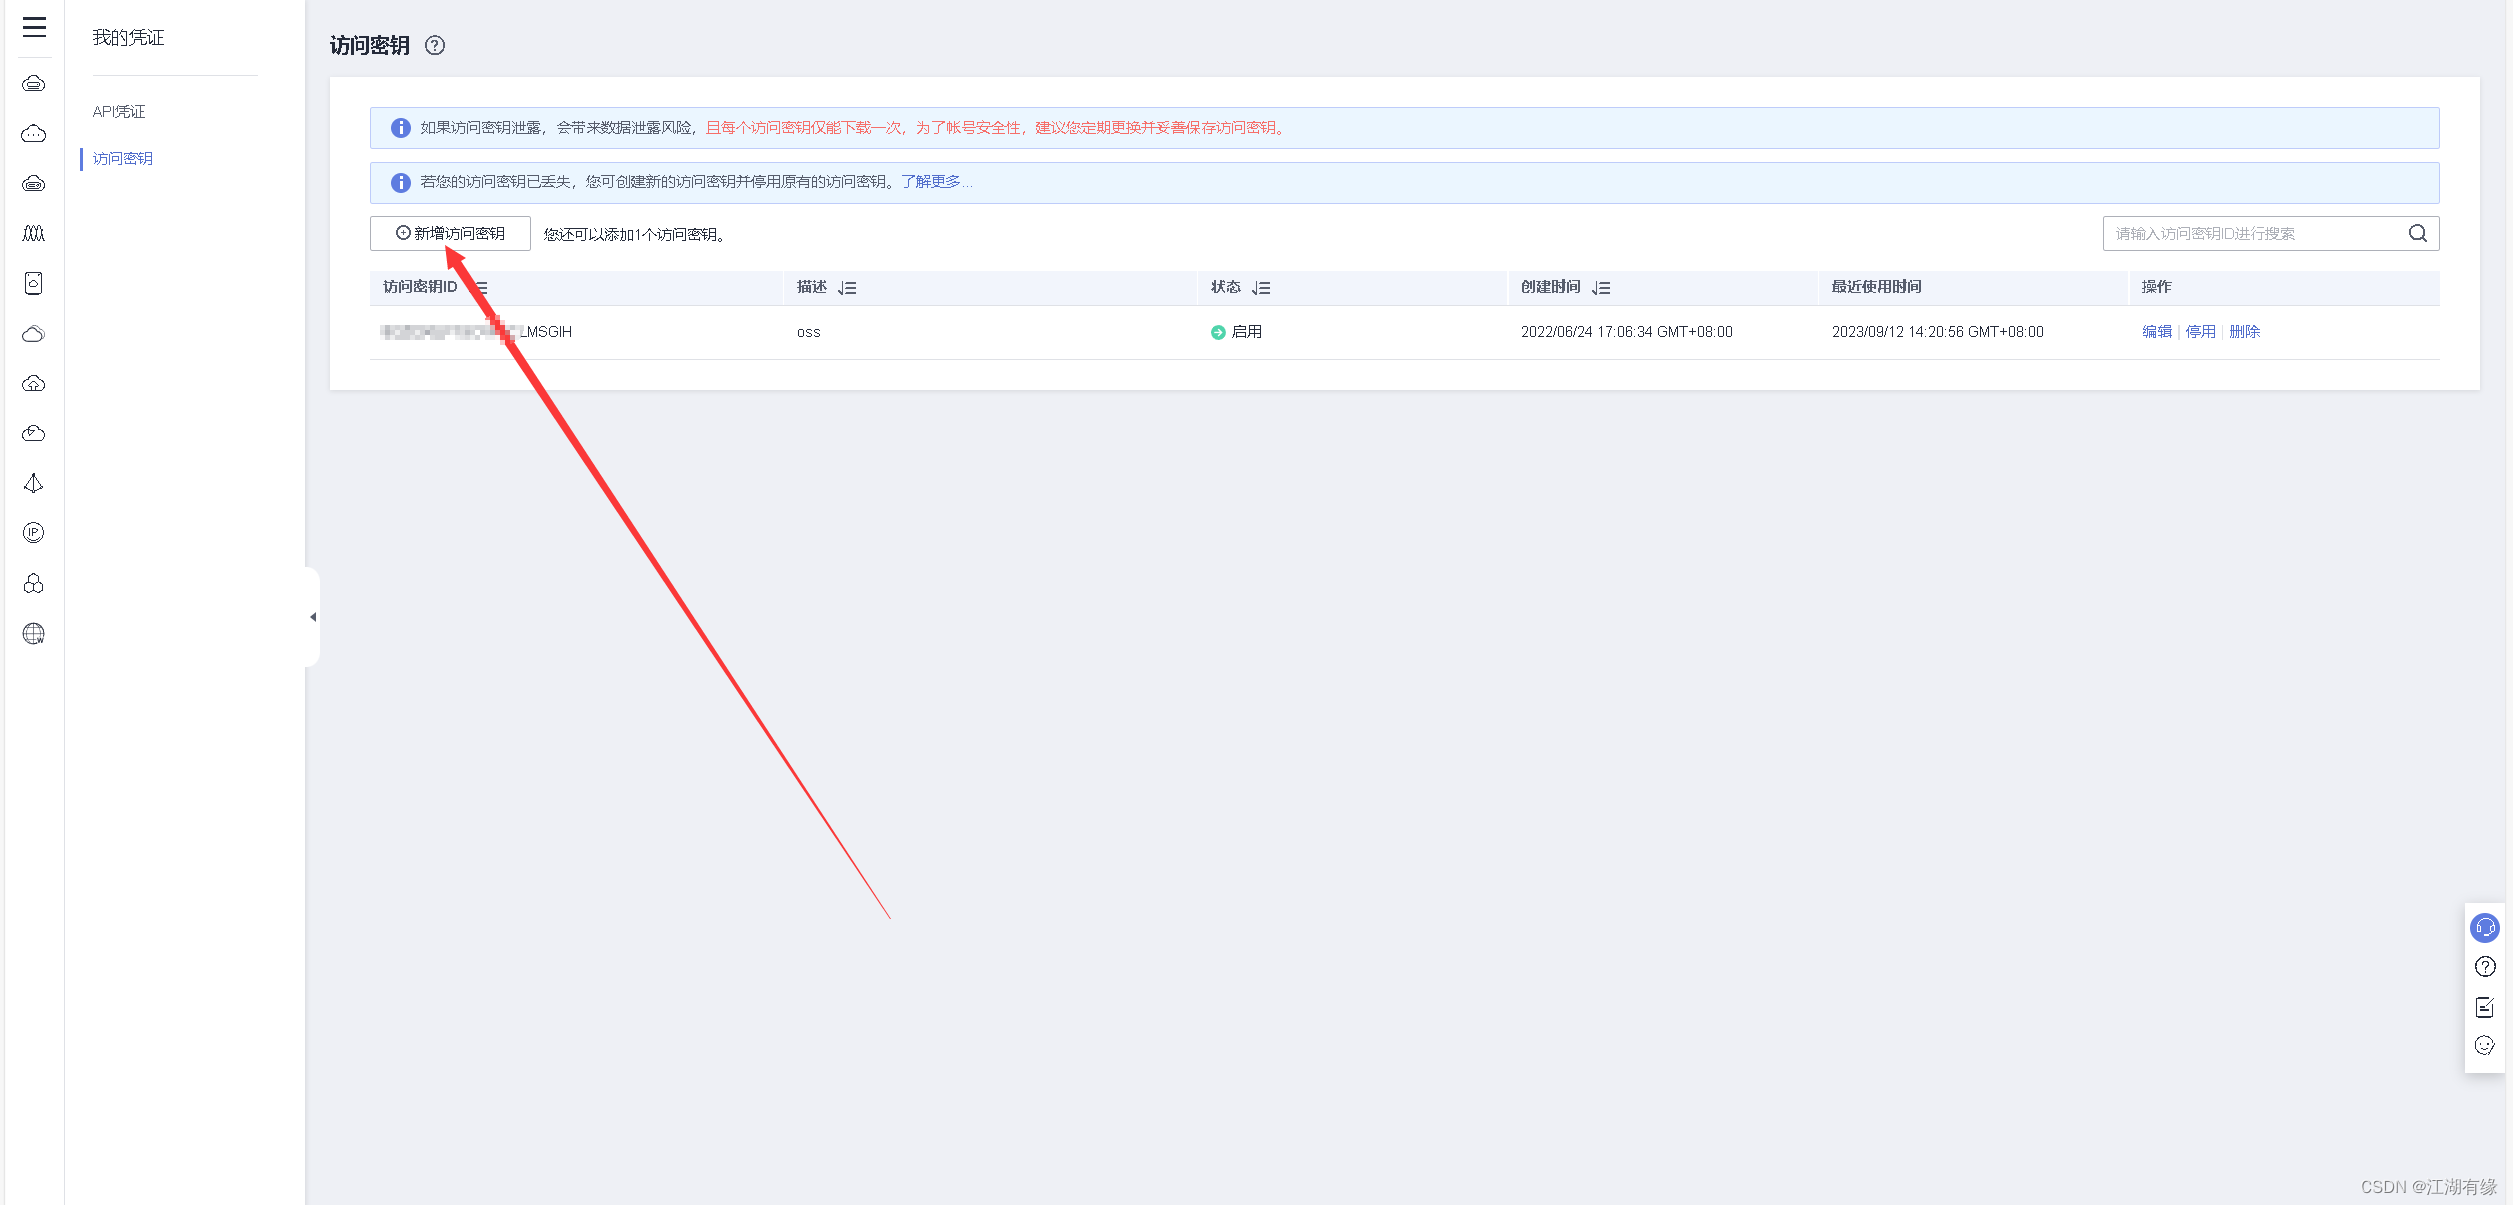Screen dimensions: 2513x1205
Task: Click the 操作 column header
Action: [x=2156, y=287]
